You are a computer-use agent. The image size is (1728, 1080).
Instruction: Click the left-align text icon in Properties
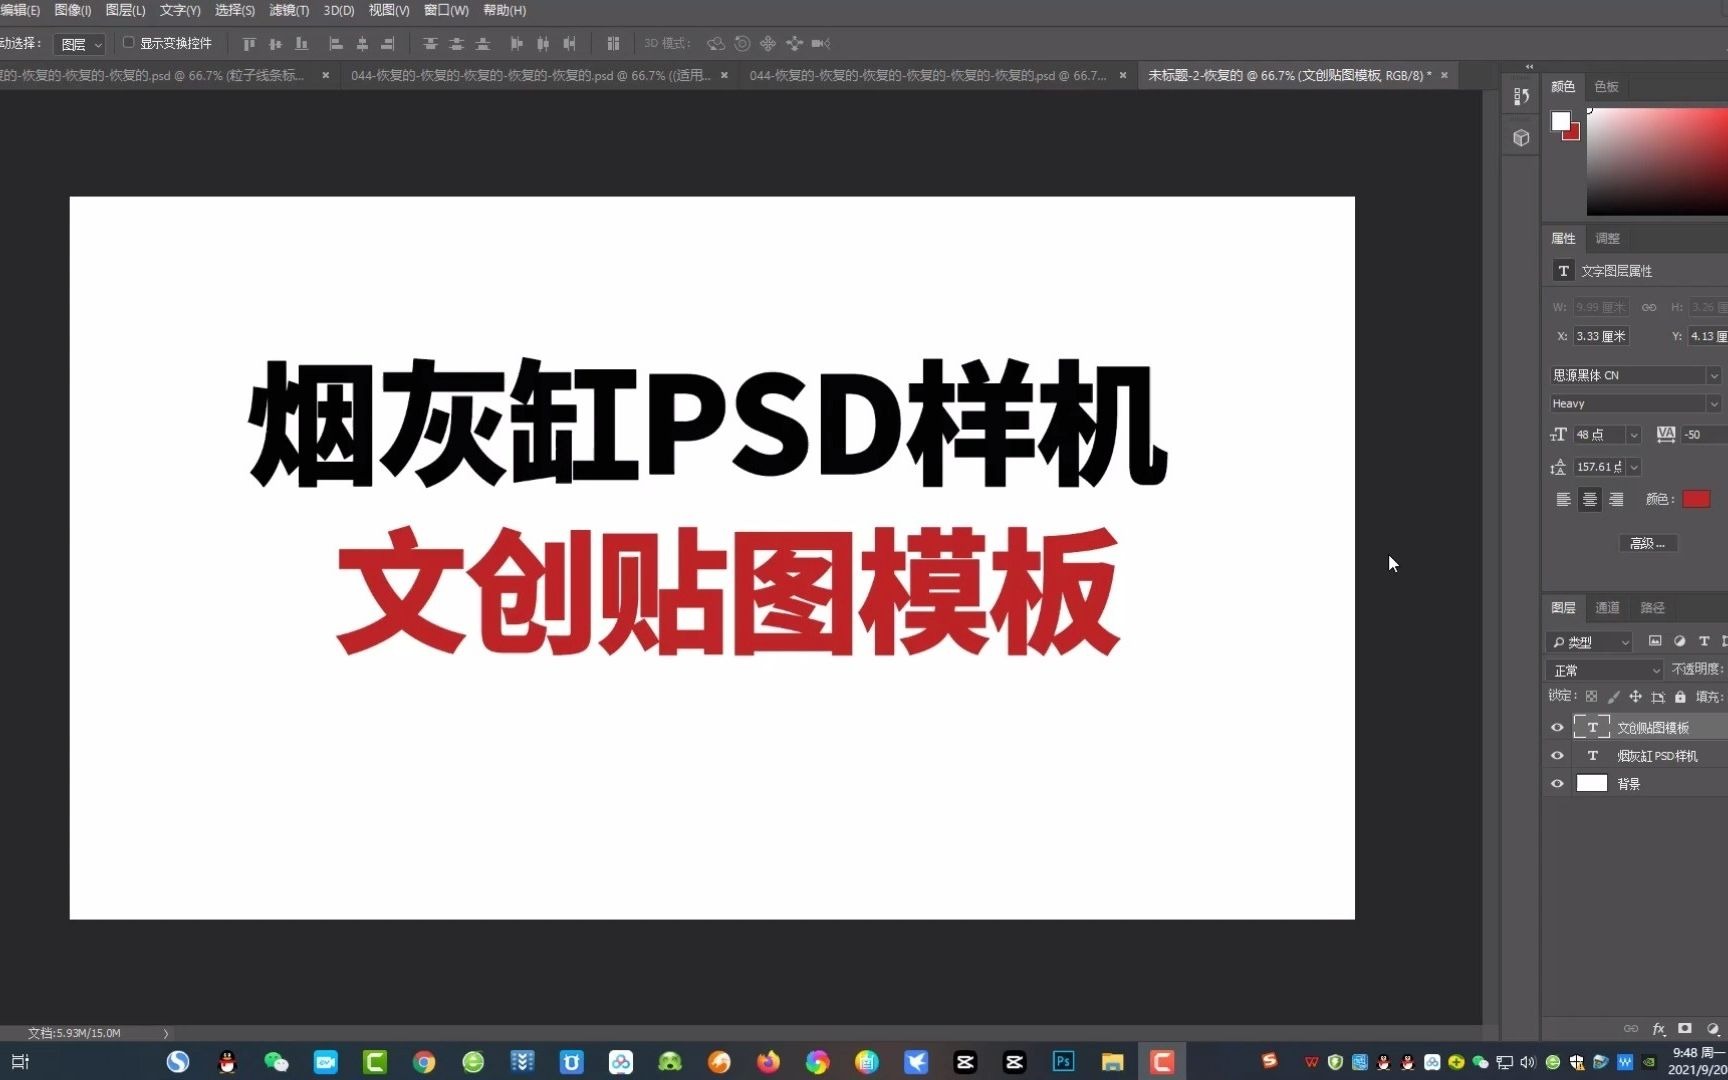(1563, 499)
